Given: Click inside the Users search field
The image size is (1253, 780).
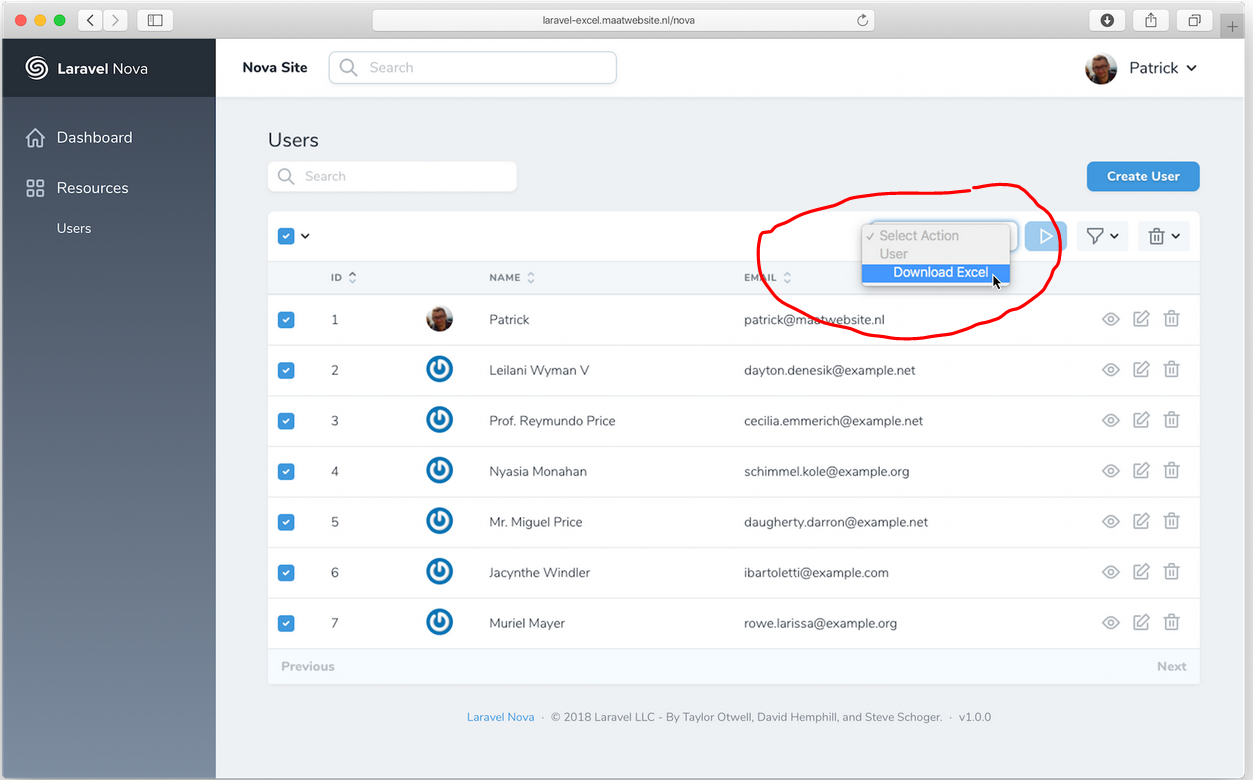Looking at the screenshot, I should tap(392, 176).
